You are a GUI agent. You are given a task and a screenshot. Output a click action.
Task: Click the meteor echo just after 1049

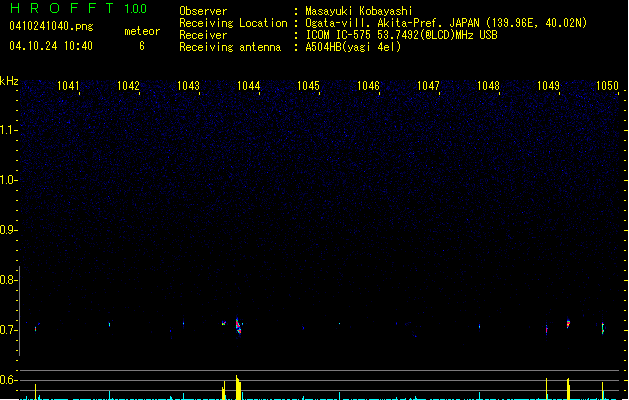(568, 323)
